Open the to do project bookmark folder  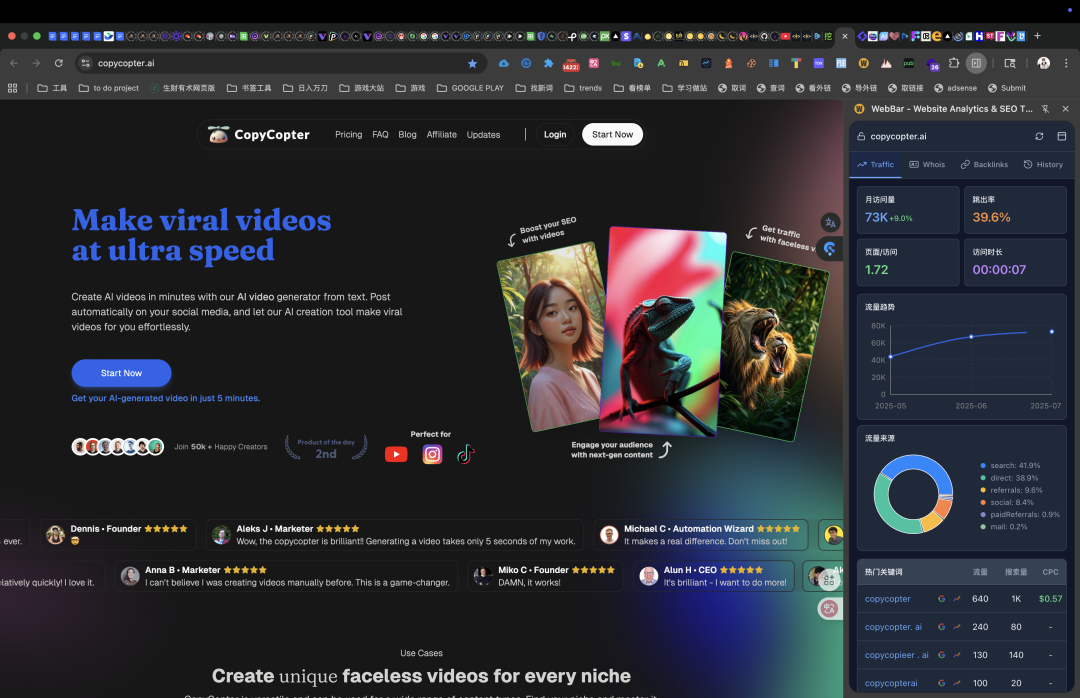pos(109,88)
